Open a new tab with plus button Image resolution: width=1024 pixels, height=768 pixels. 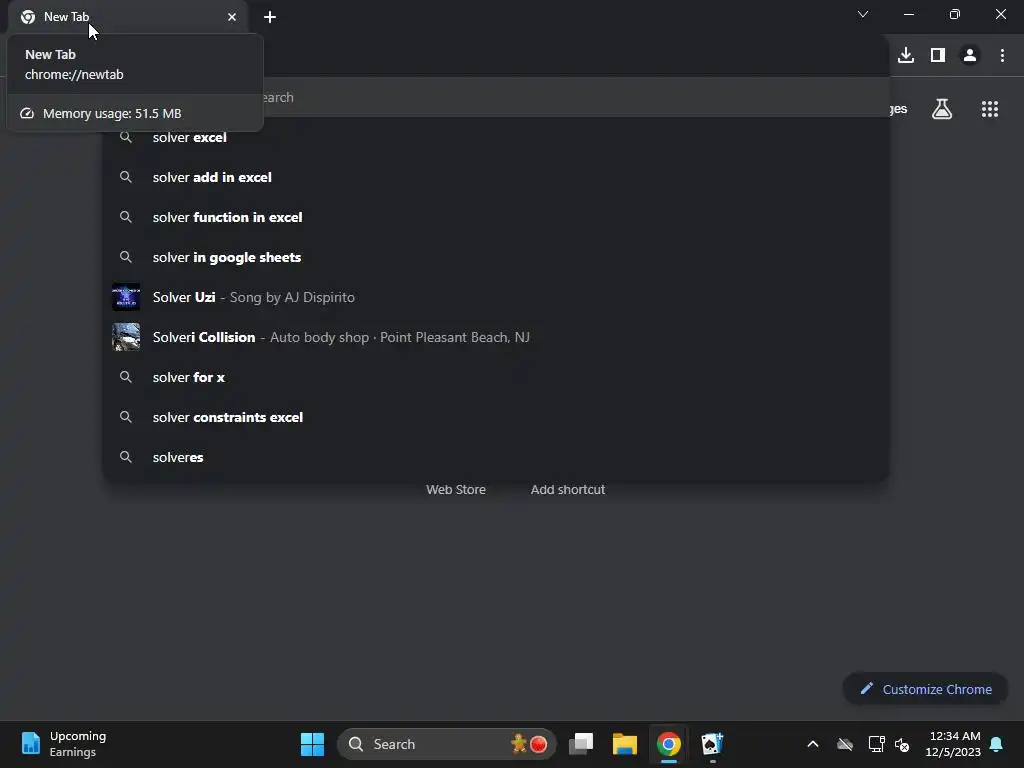point(270,17)
